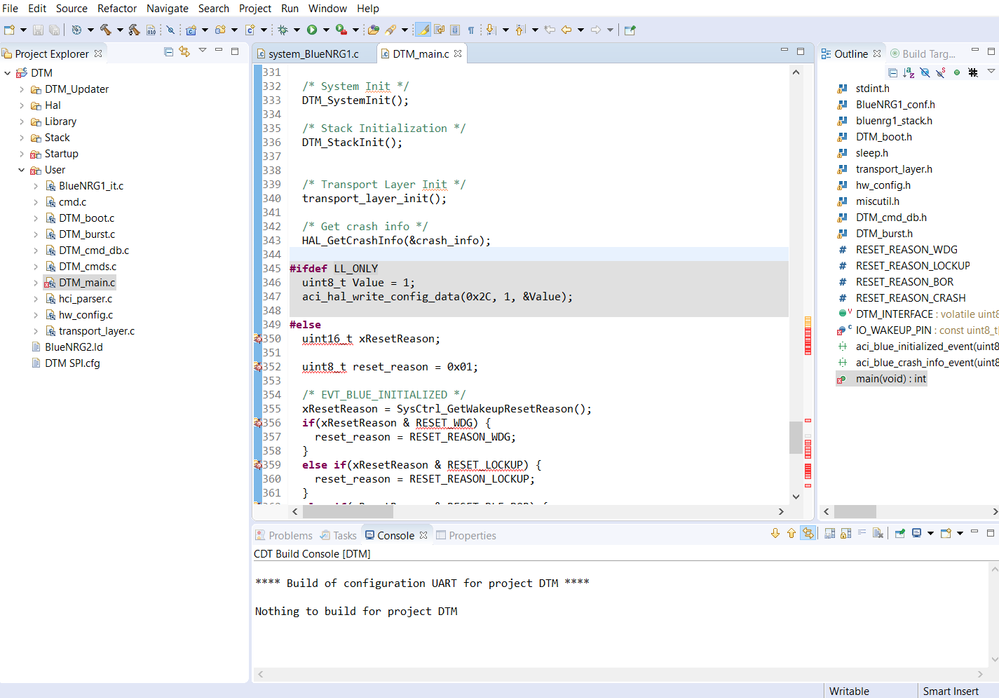Click Next Error arrow in Console toolbar
This screenshot has width=999, height=698.
(x=775, y=534)
